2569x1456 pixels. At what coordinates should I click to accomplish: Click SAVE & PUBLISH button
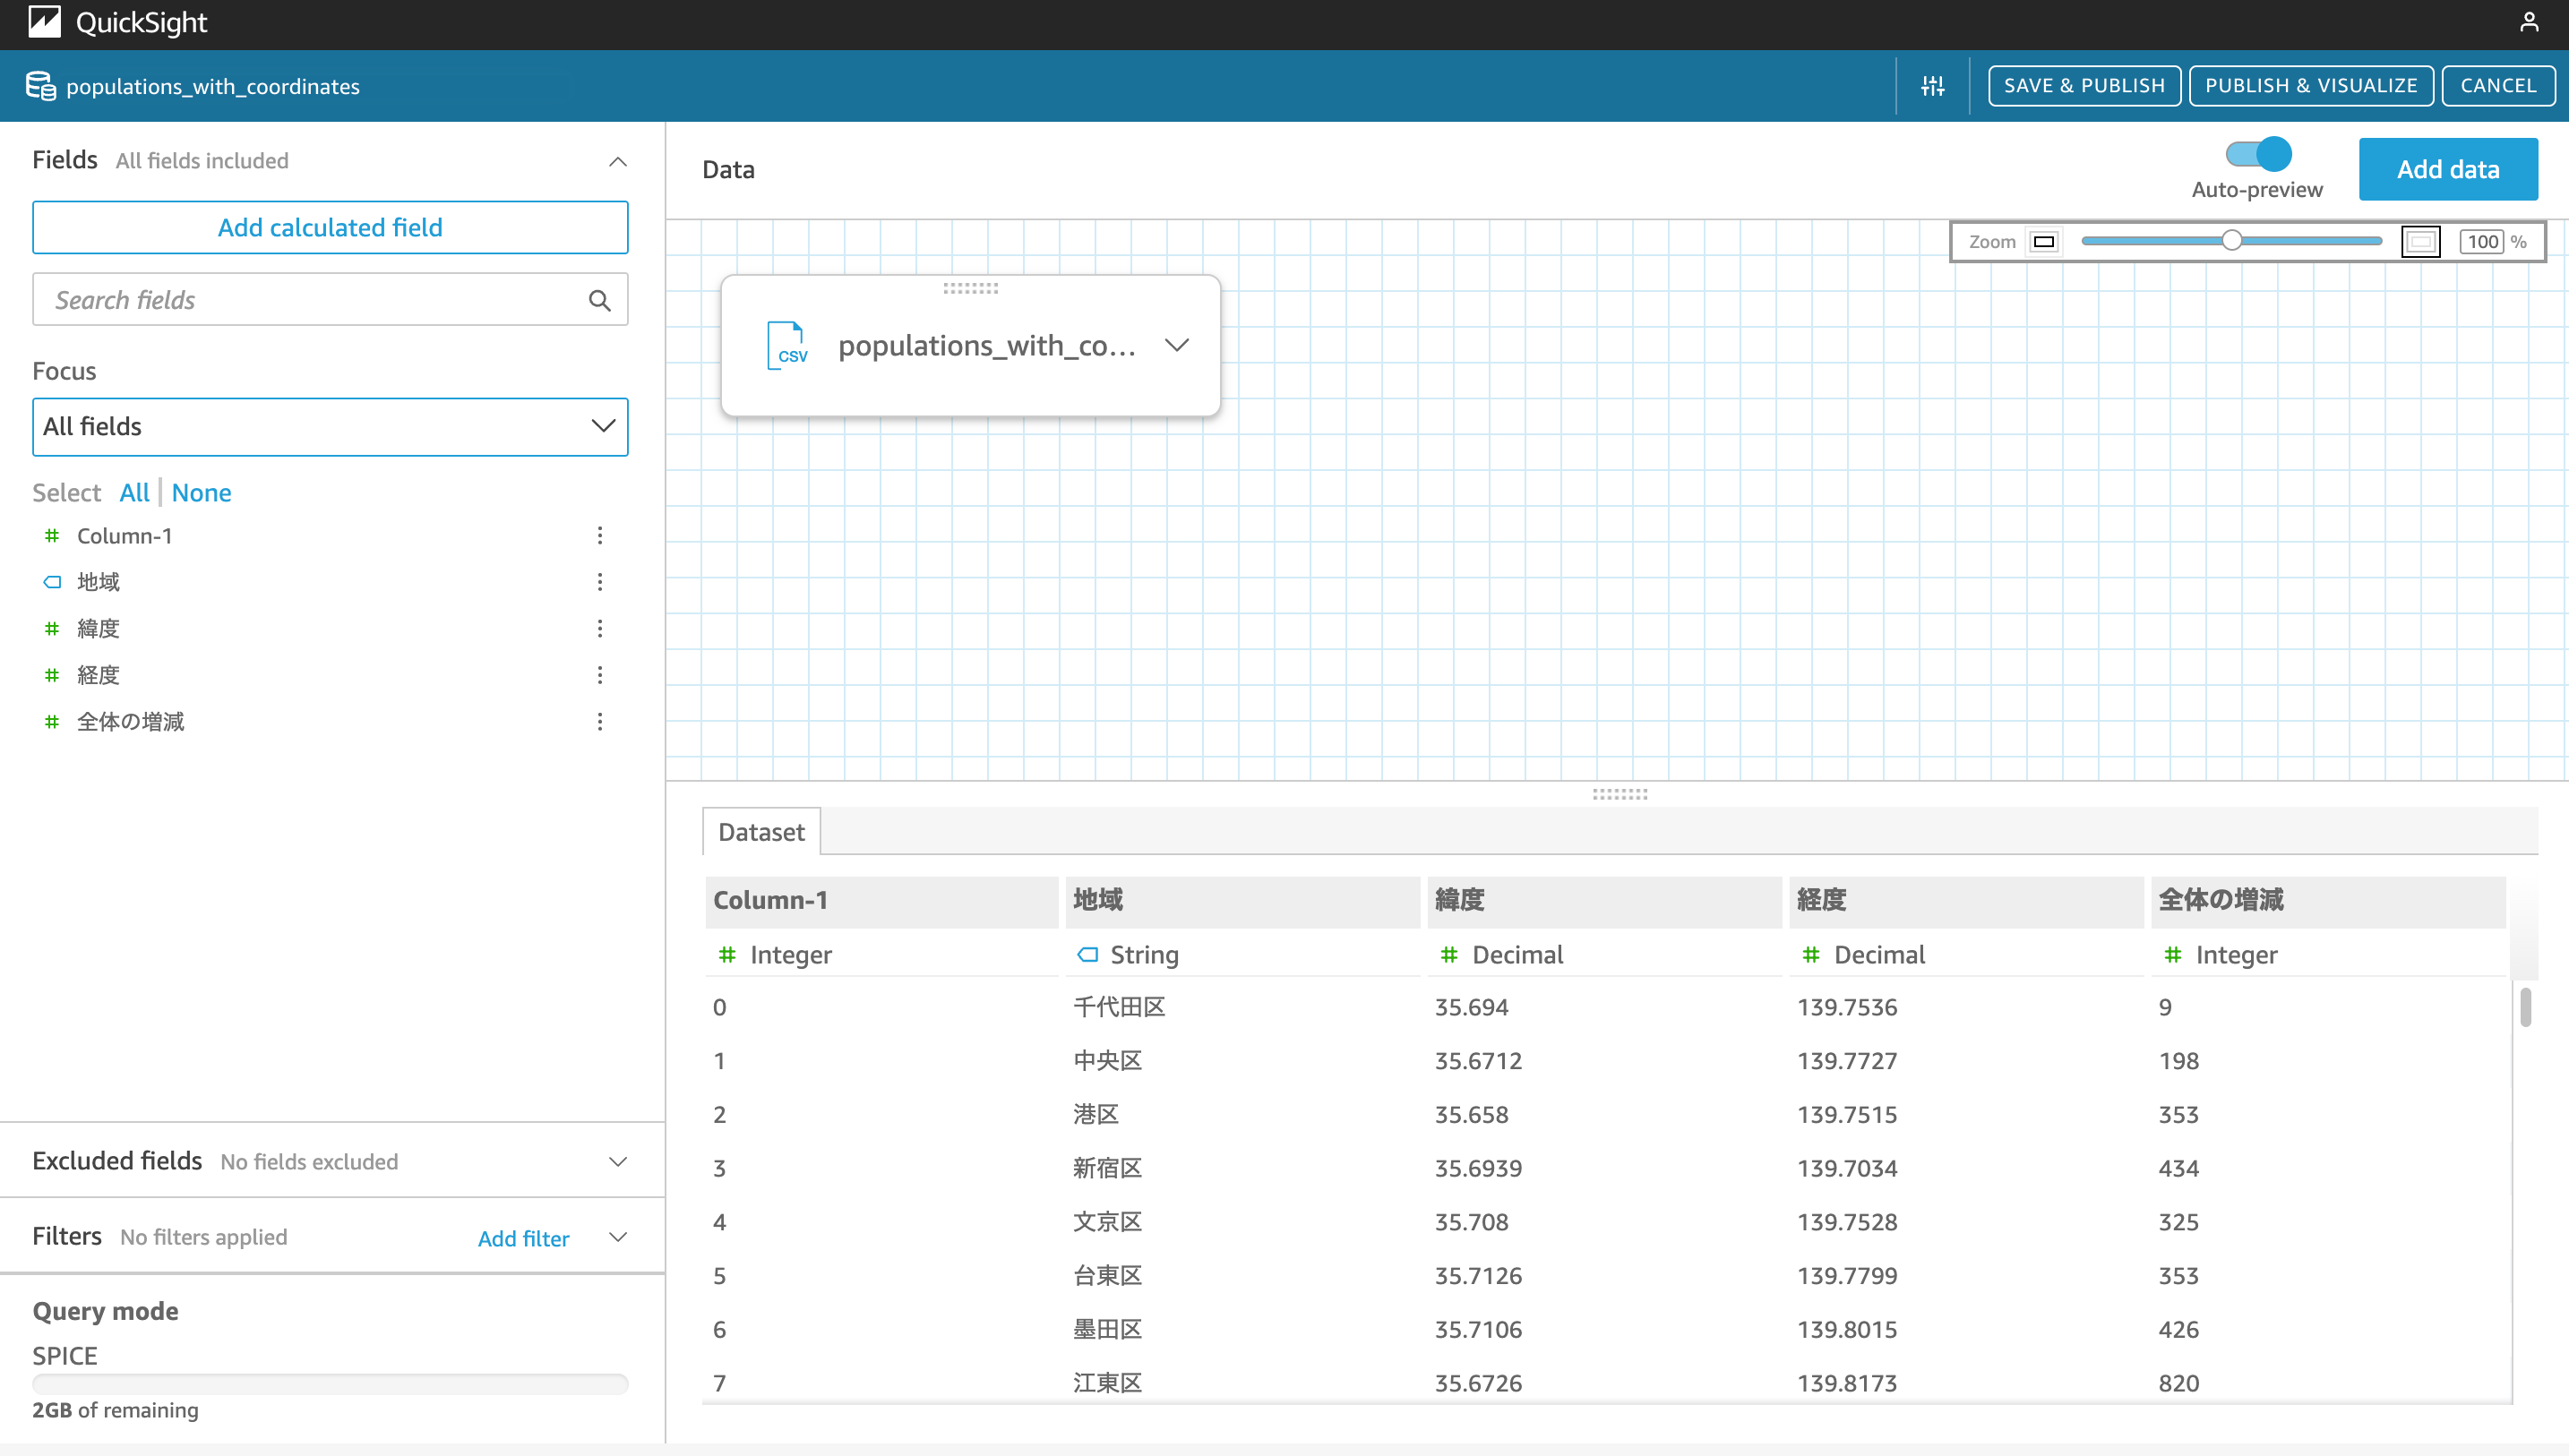(x=2084, y=86)
